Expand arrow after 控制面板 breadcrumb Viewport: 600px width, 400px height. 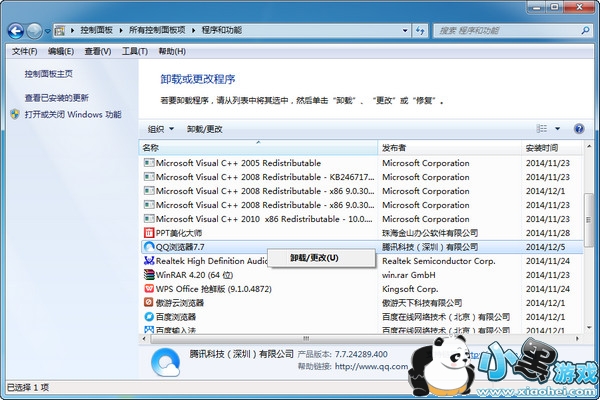pos(121,30)
